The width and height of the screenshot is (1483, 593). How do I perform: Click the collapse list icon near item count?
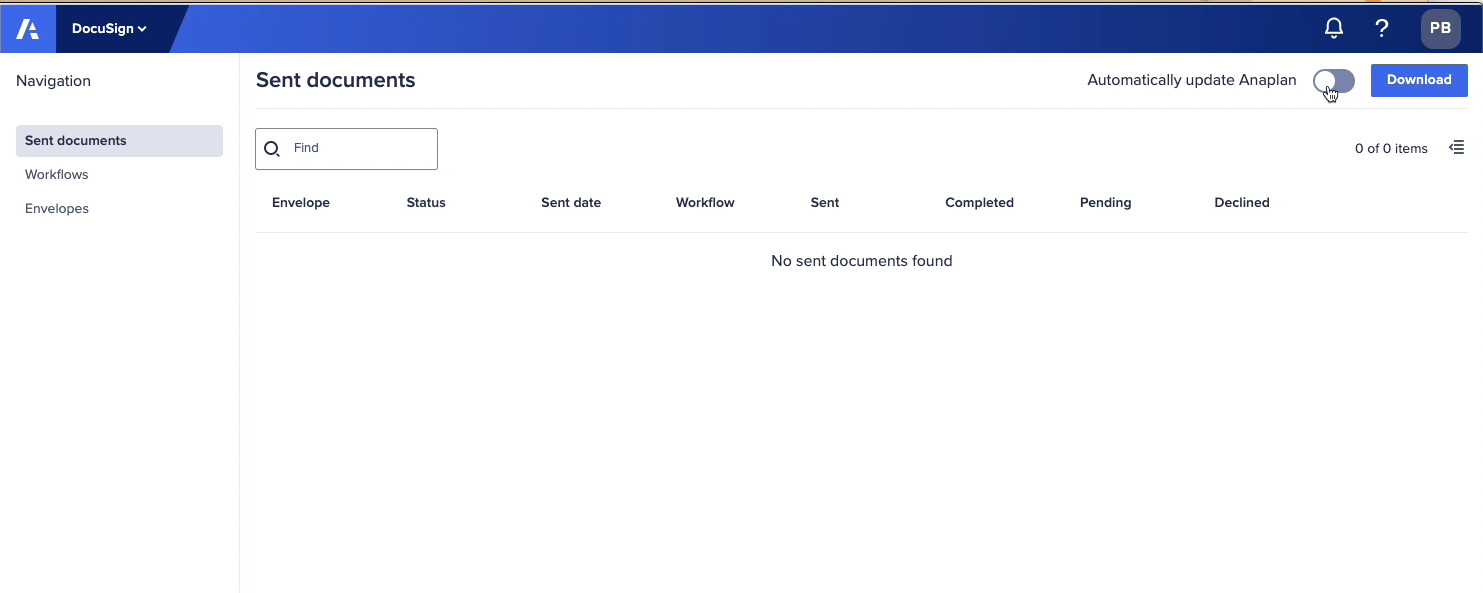pos(1456,147)
